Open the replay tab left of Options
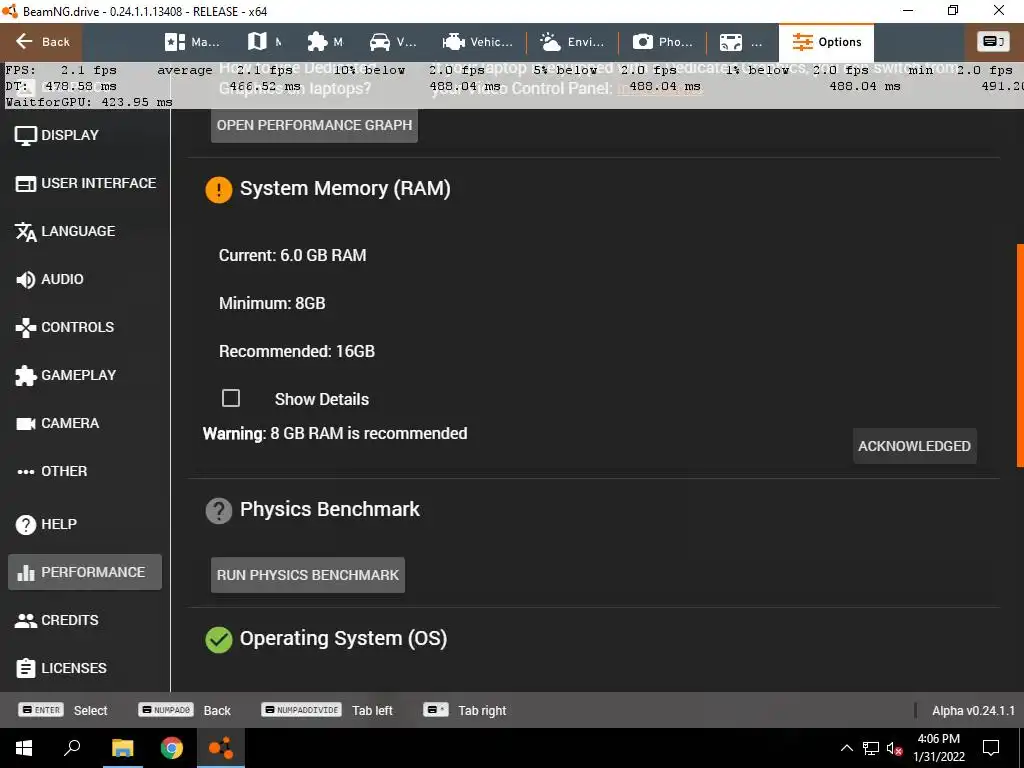Screen dimensions: 1024x768 pos(741,42)
